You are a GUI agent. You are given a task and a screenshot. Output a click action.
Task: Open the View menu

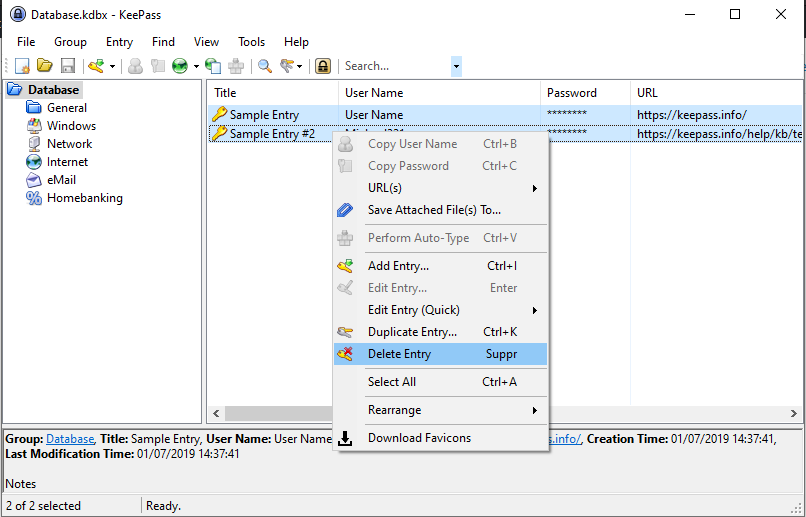point(207,42)
